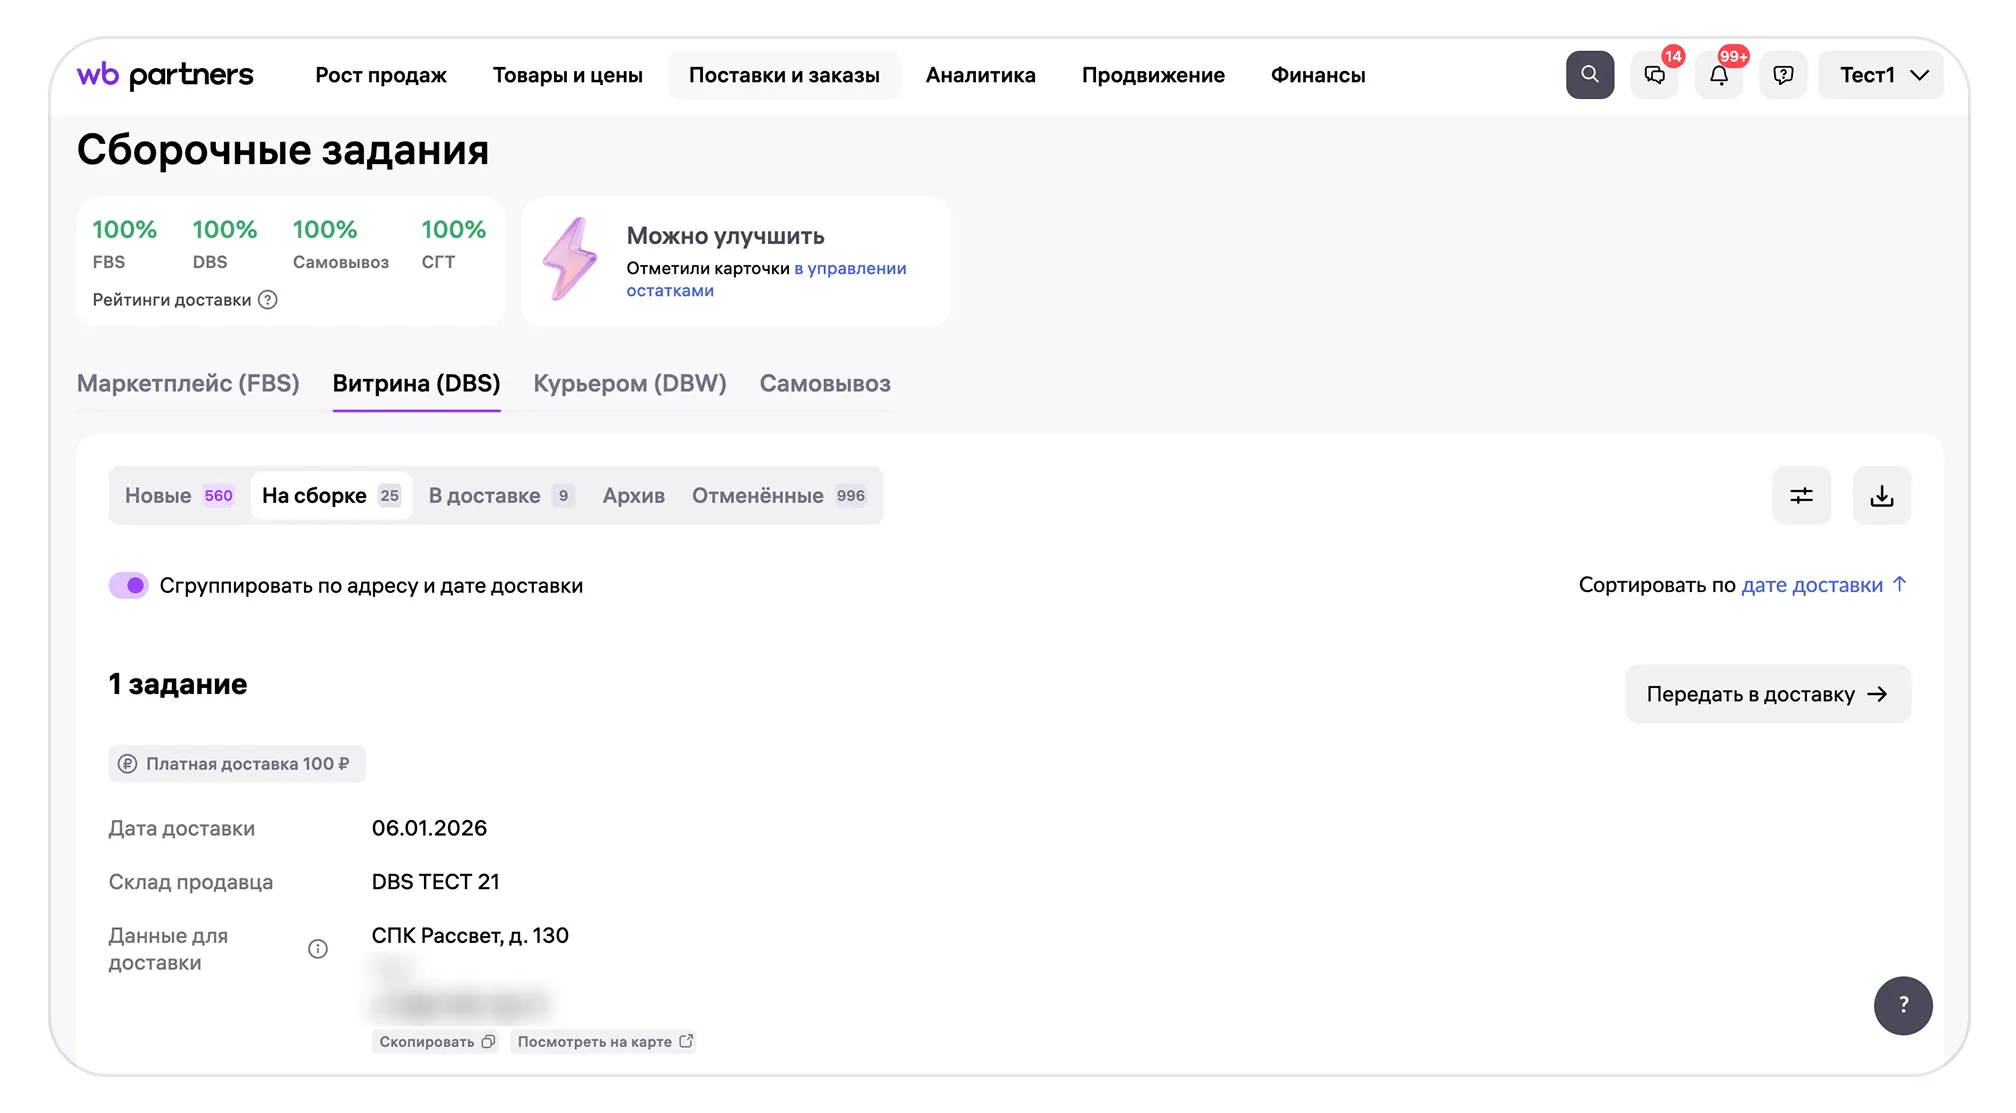This screenshot has width=2016, height=1113.
Task: Change the sort field дате доставки
Action: tap(1811, 585)
